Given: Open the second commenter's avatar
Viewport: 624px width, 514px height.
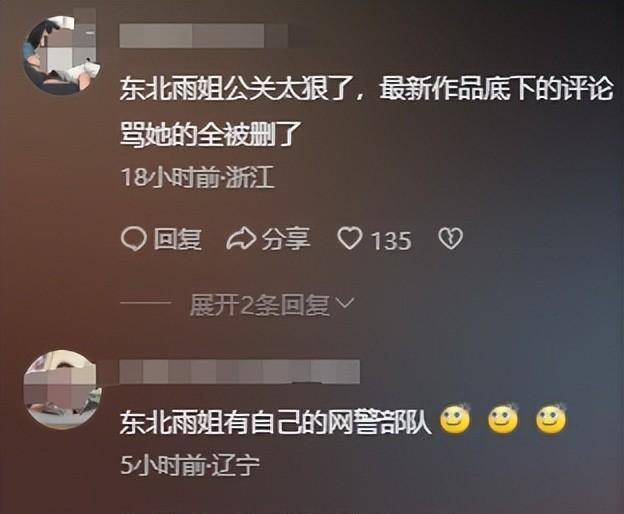Looking at the screenshot, I should (62, 389).
